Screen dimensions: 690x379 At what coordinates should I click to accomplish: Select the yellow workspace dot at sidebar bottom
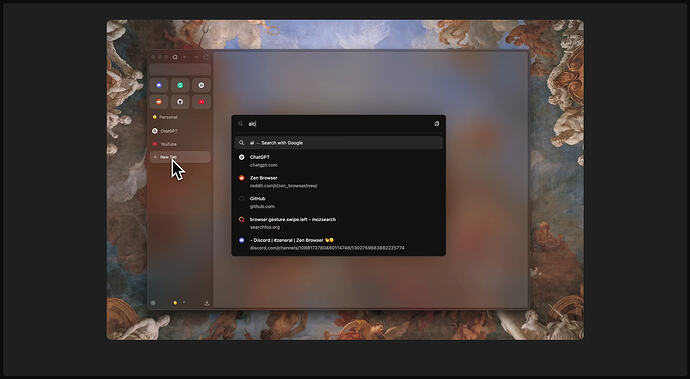click(x=175, y=303)
